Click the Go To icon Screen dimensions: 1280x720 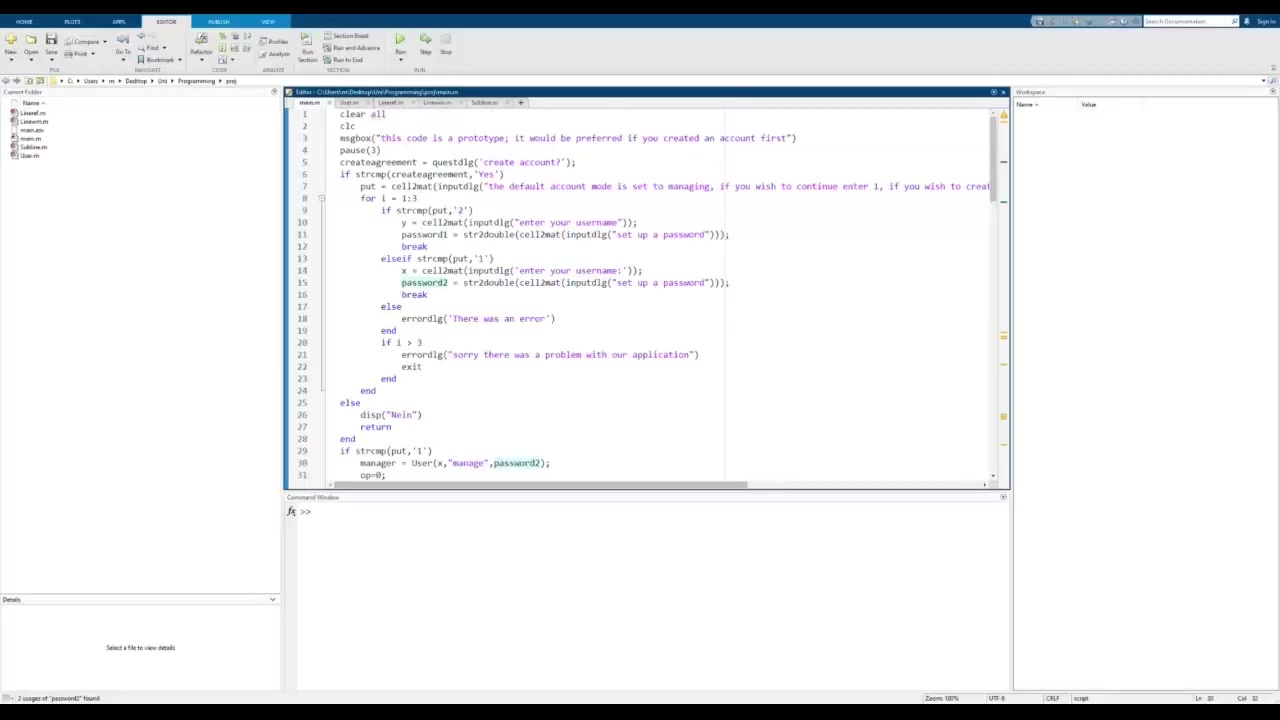(x=123, y=39)
